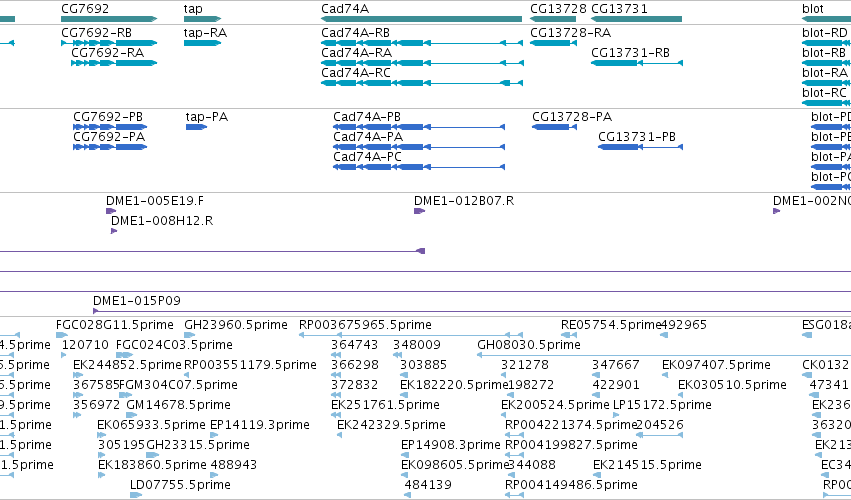Click protein CG13728-PA
This screenshot has height=500, width=851.
(x=554, y=127)
